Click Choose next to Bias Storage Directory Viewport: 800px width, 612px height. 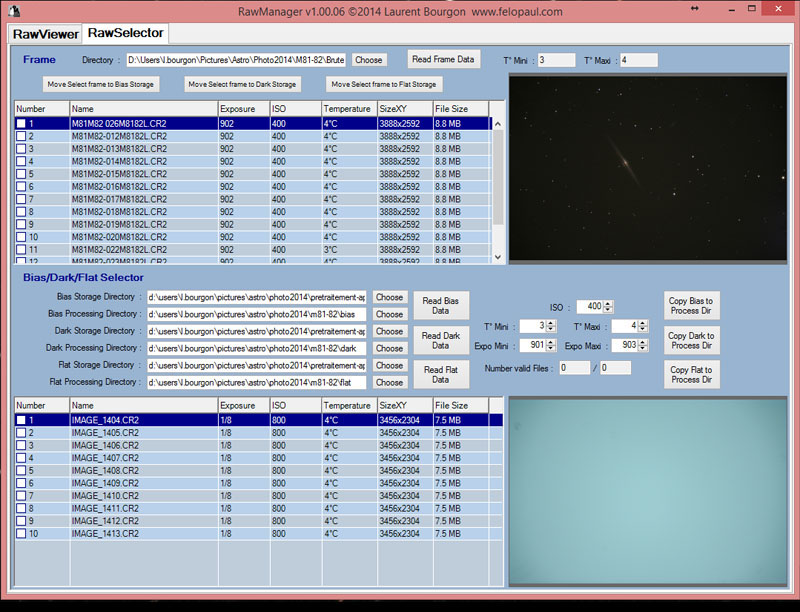pyautogui.click(x=389, y=297)
